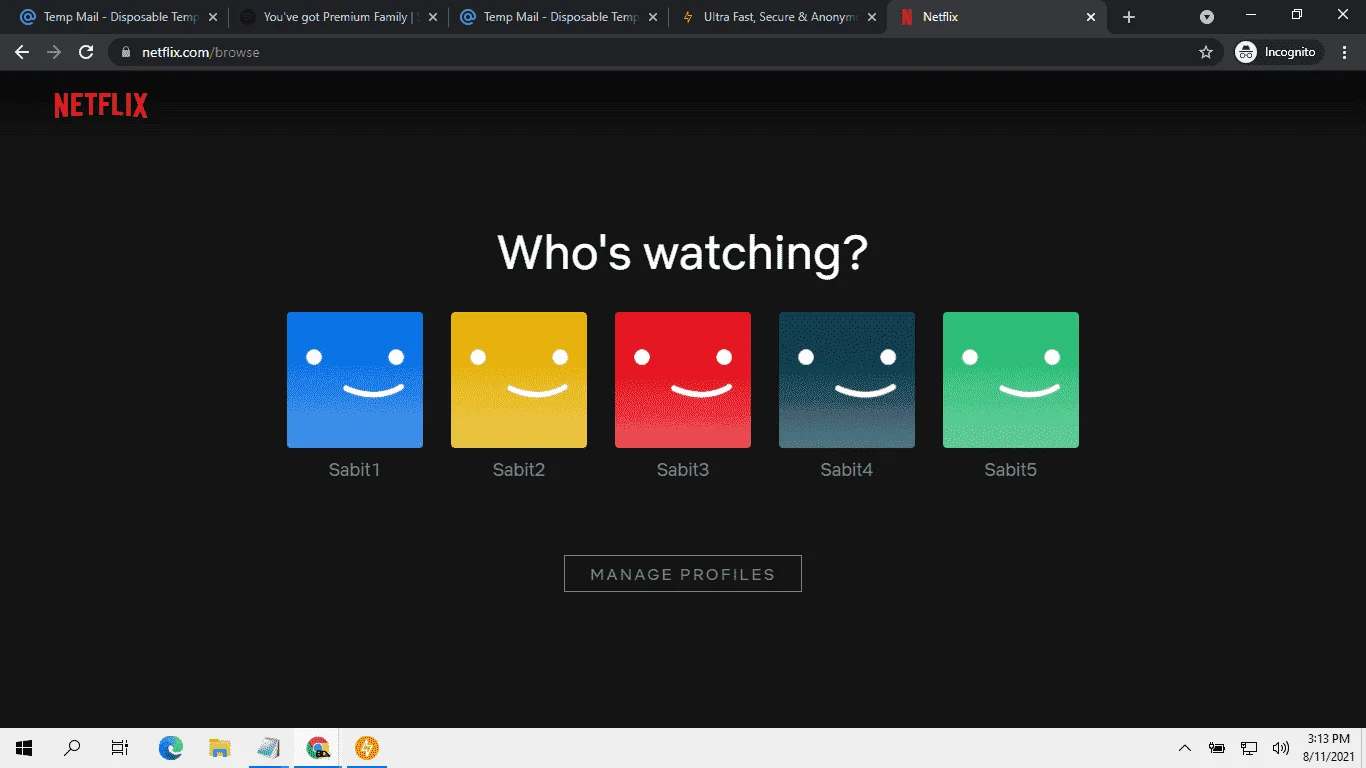1366x768 pixels.
Task: Click the Sabit5 profile name text
Action: tap(1011, 470)
